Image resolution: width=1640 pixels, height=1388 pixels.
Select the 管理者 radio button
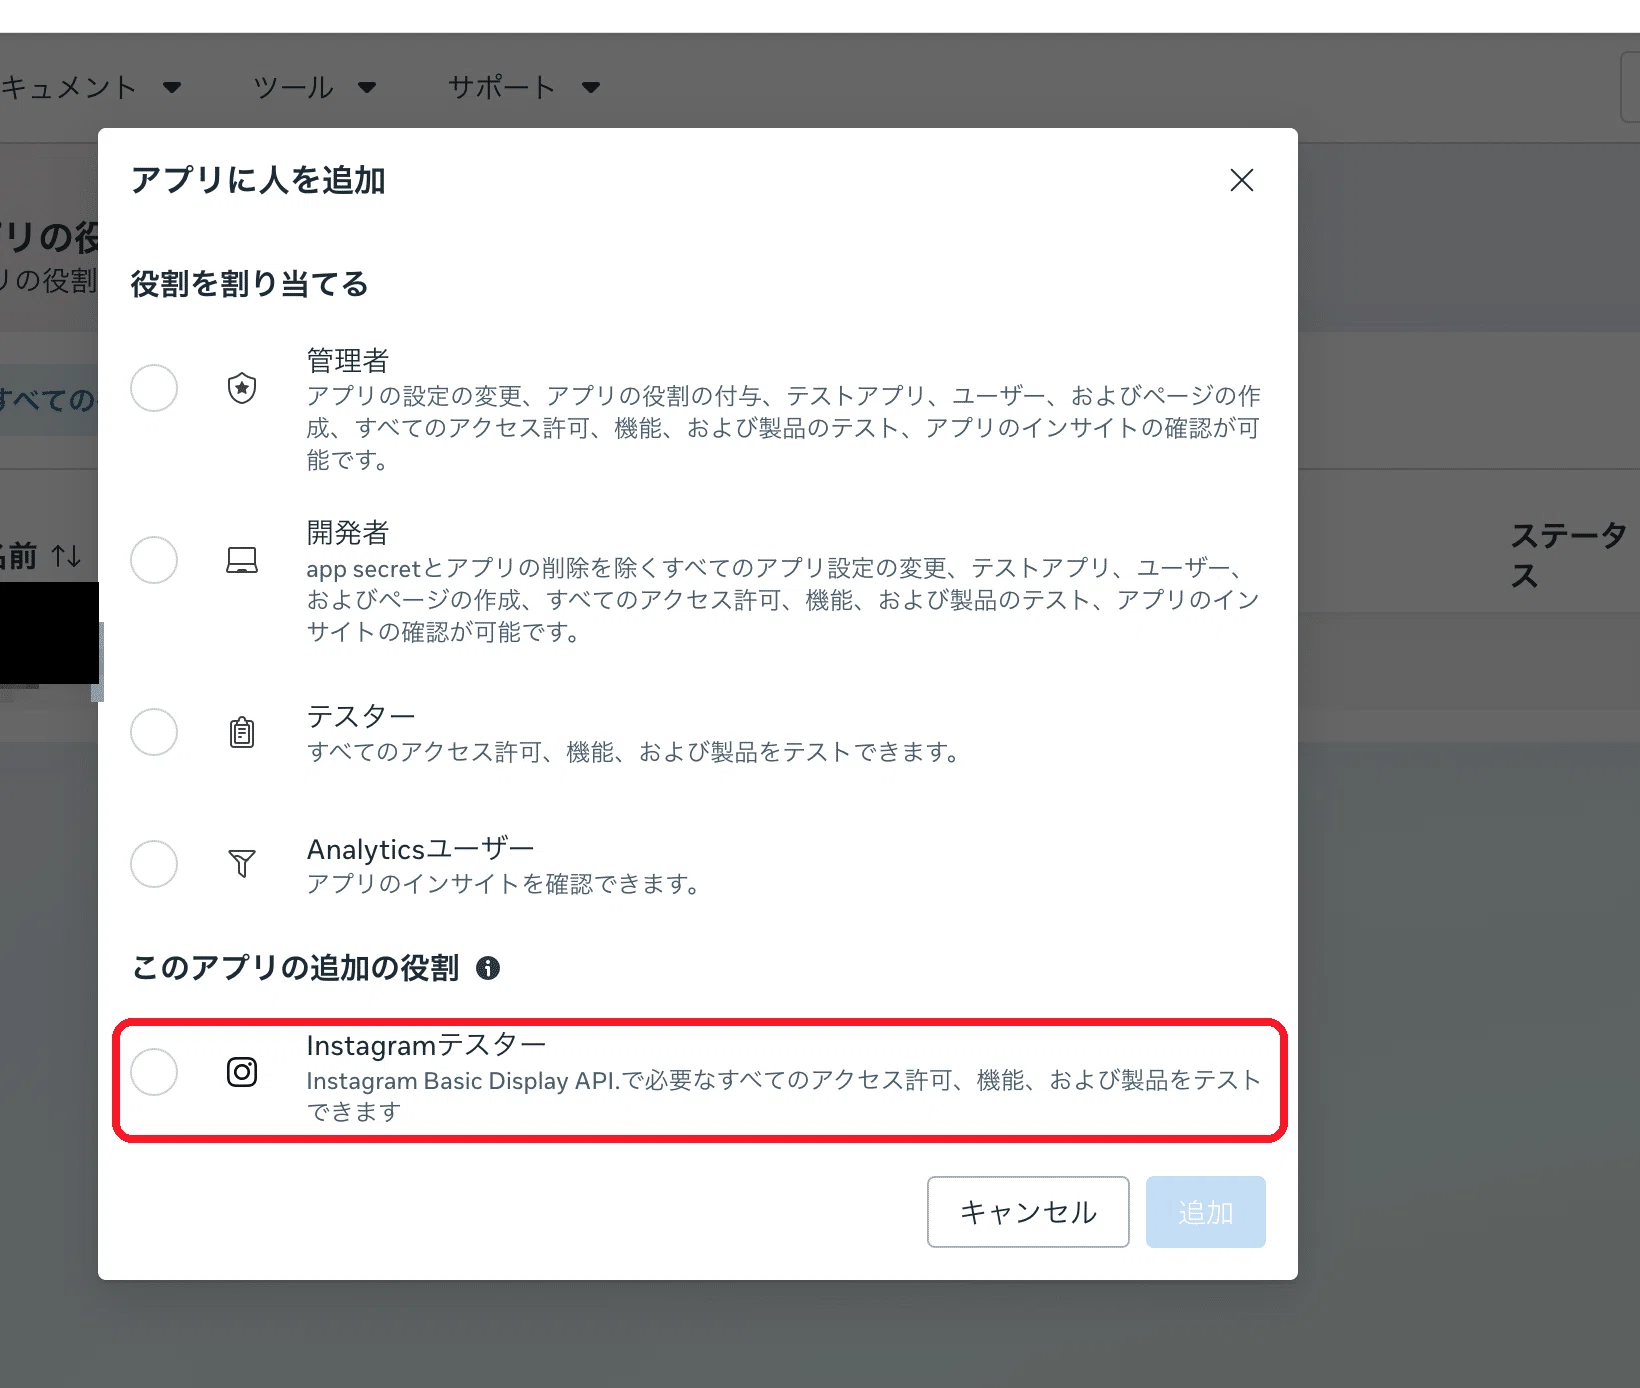coord(154,388)
